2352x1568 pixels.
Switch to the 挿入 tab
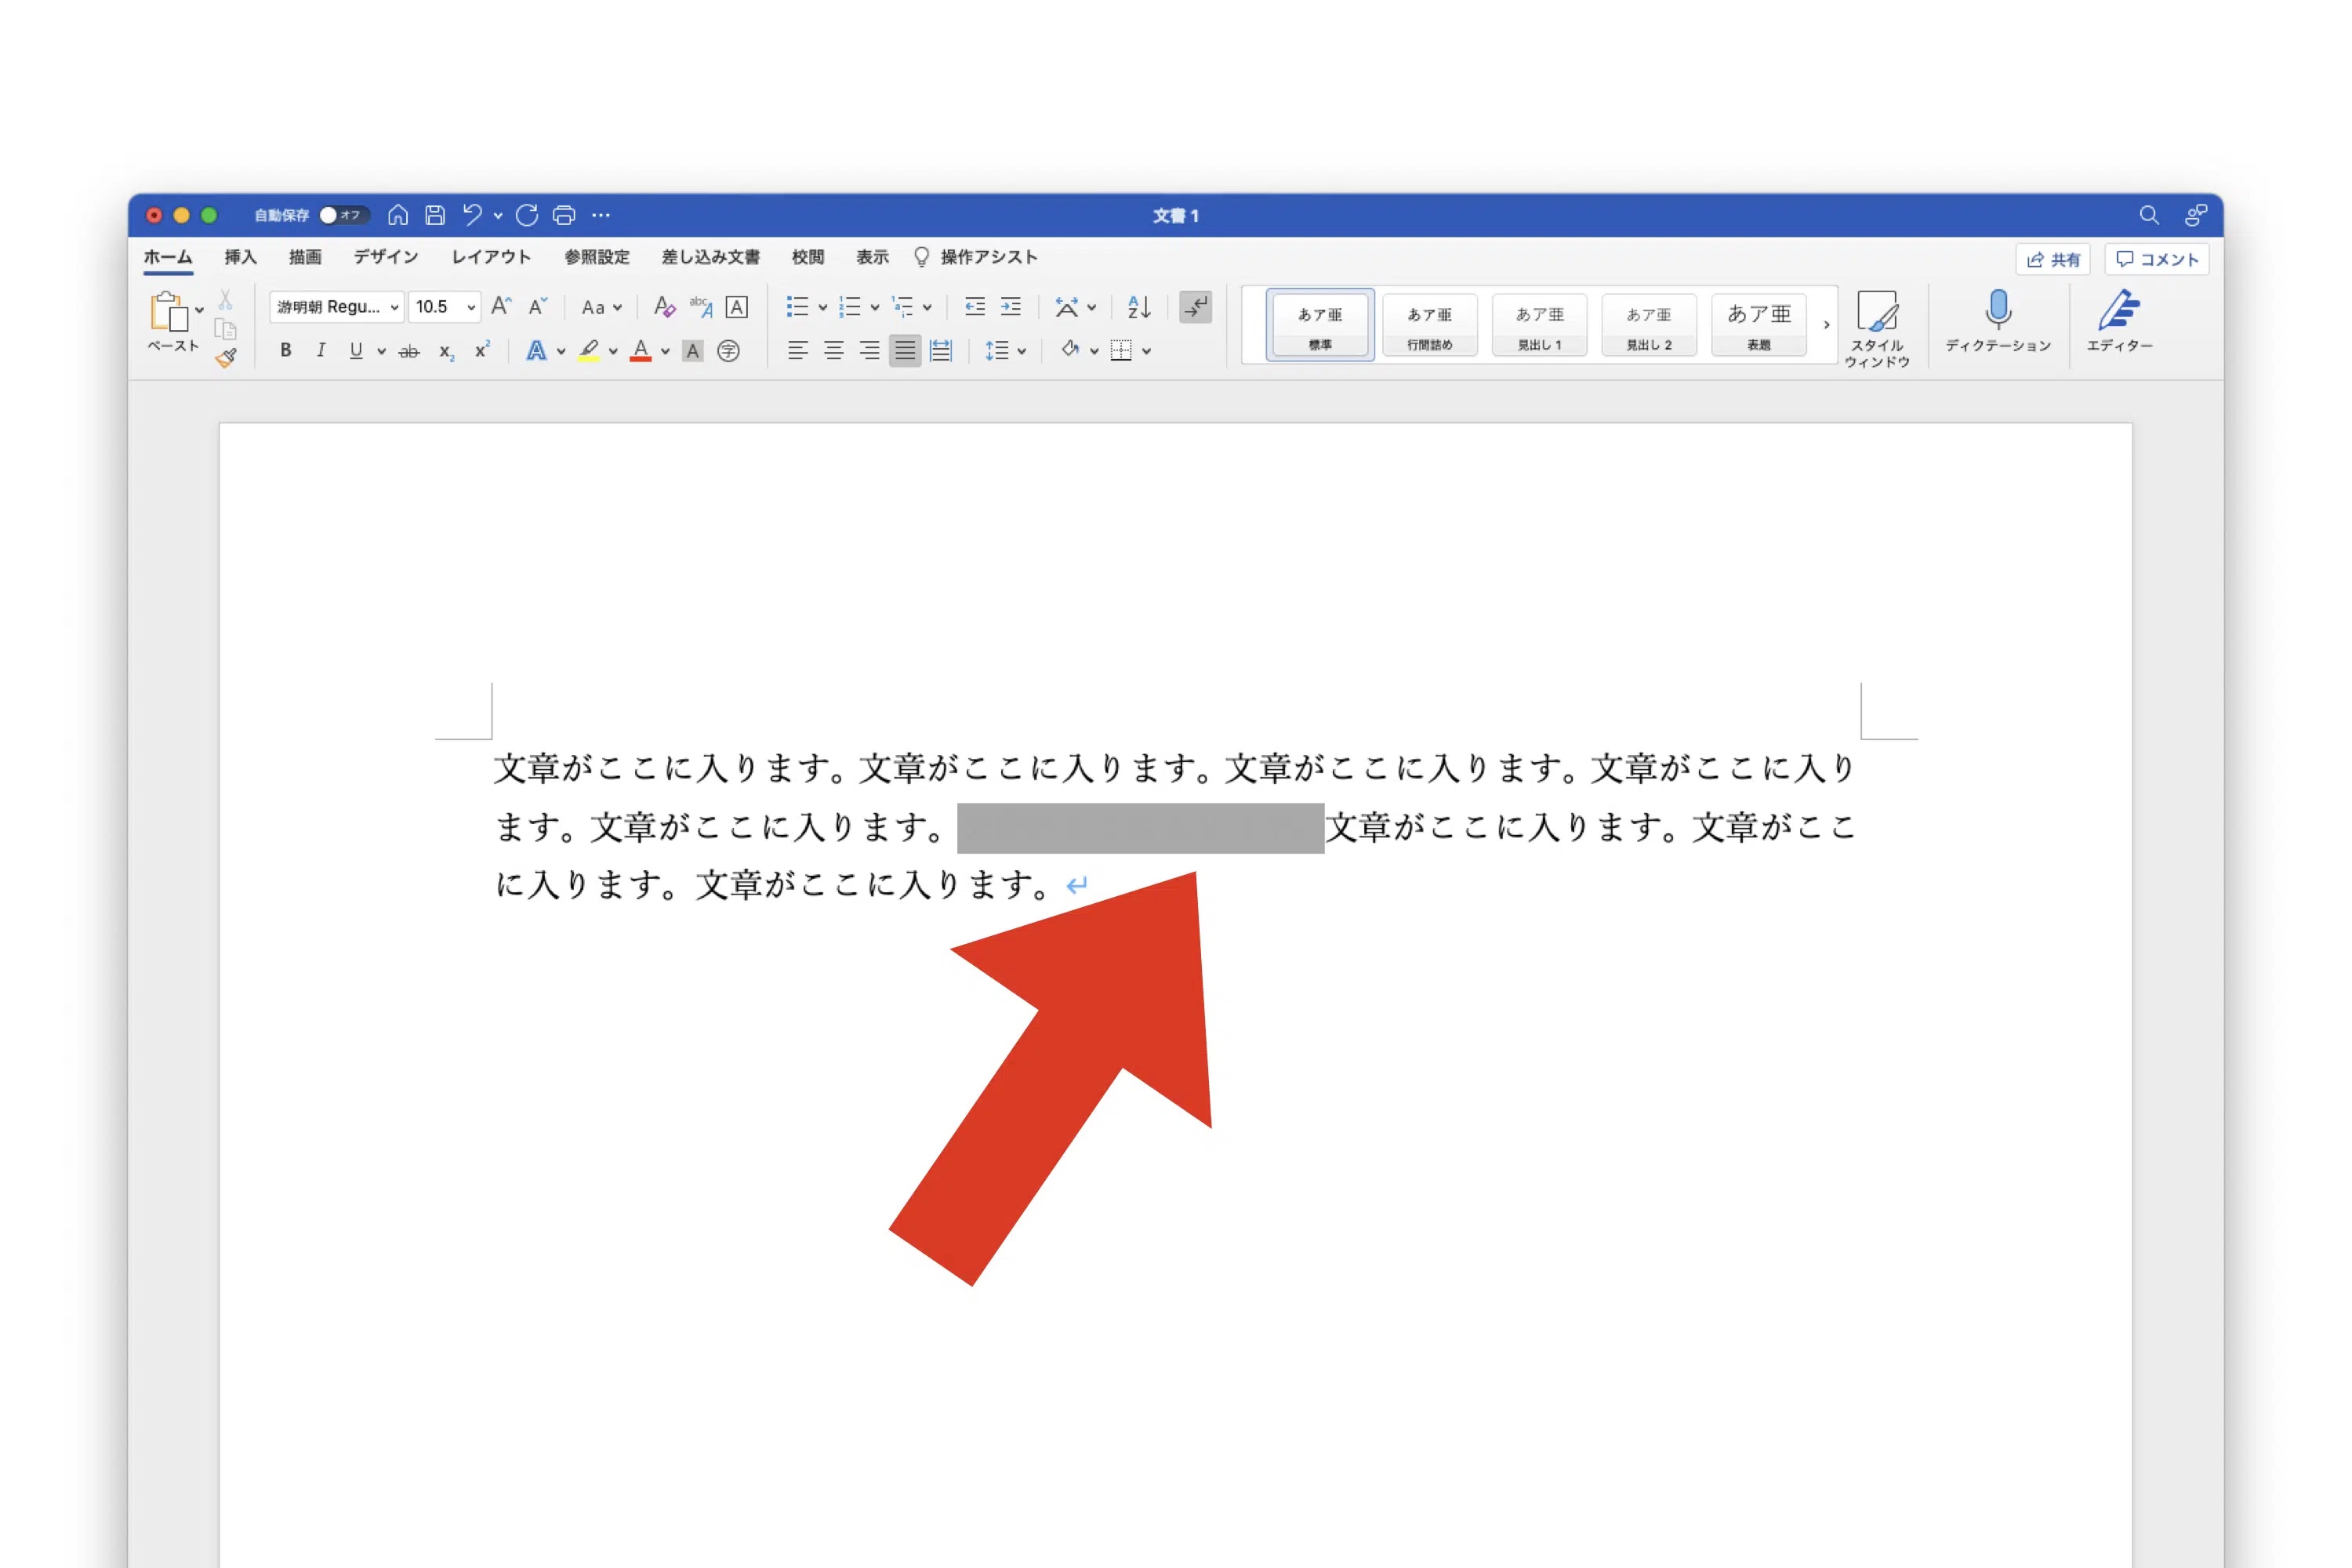point(241,257)
